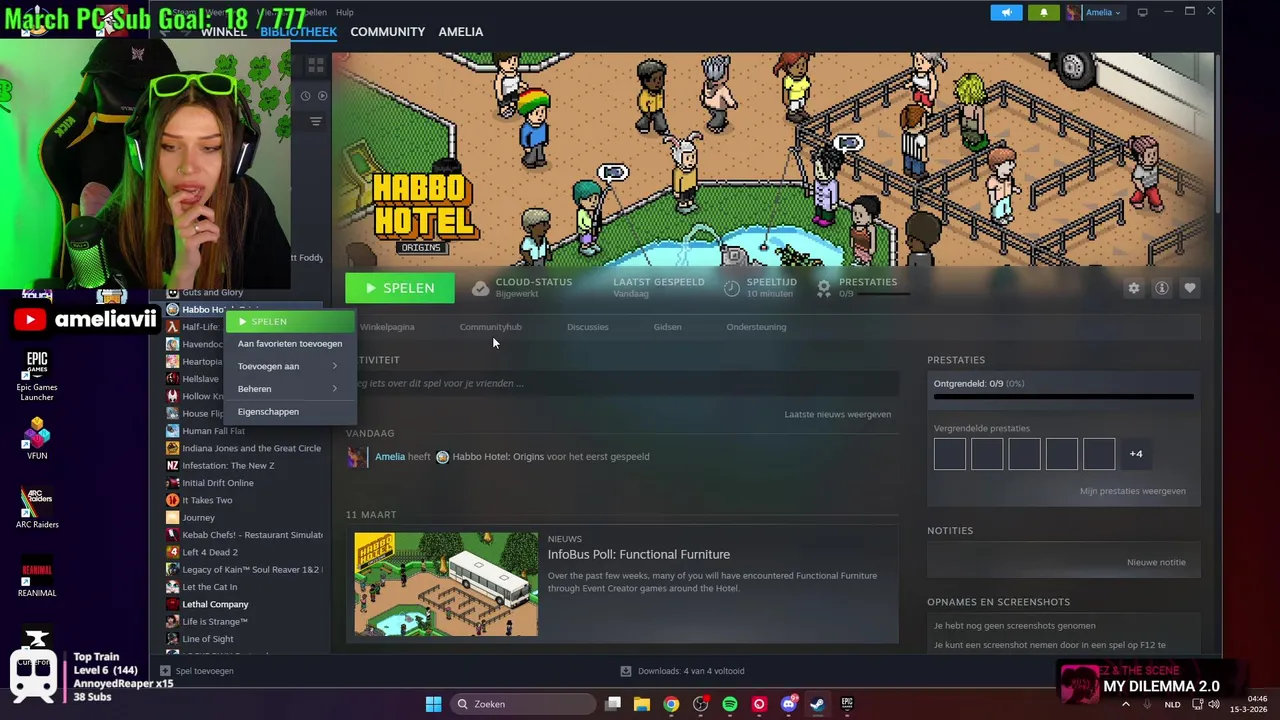The height and width of the screenshot is (720, 1280).
Task: Click the Prestaties gear icon
Action: coord(823,288)
